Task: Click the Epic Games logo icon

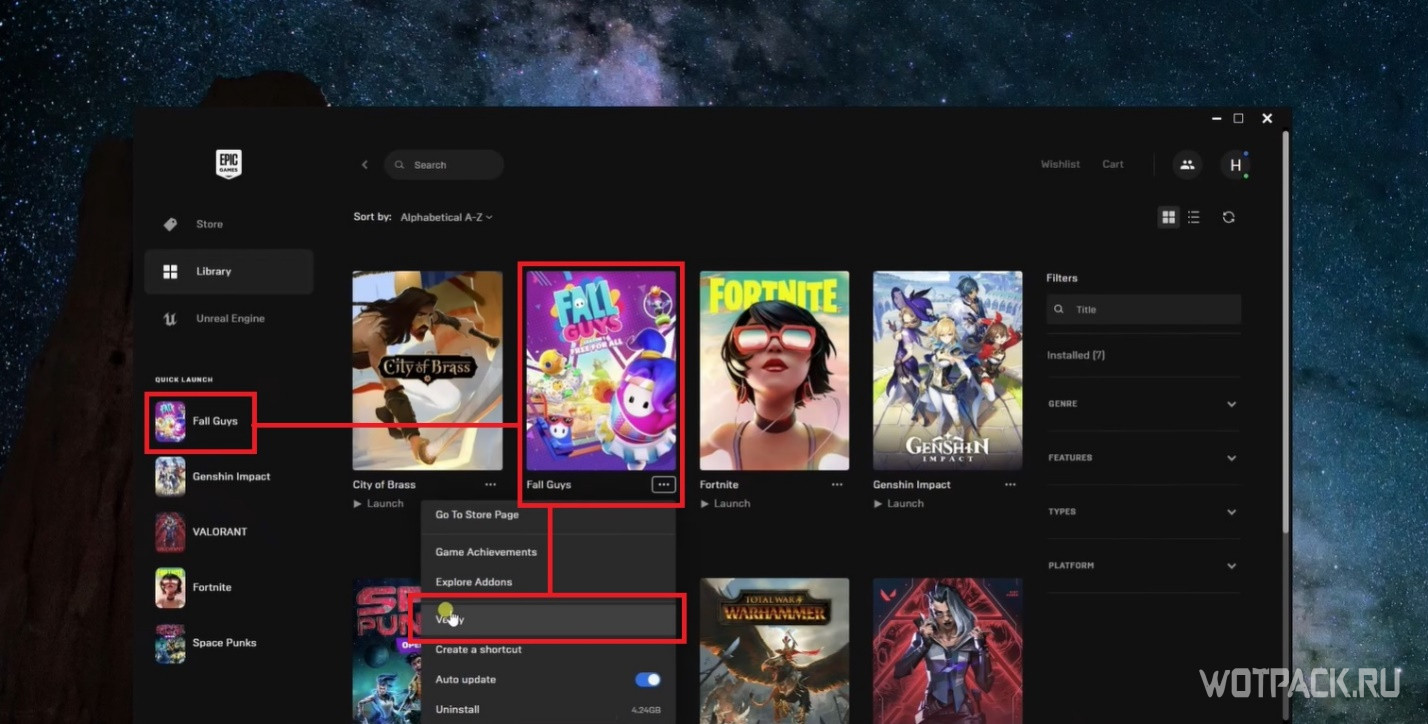Action: (x=229, y=164)
